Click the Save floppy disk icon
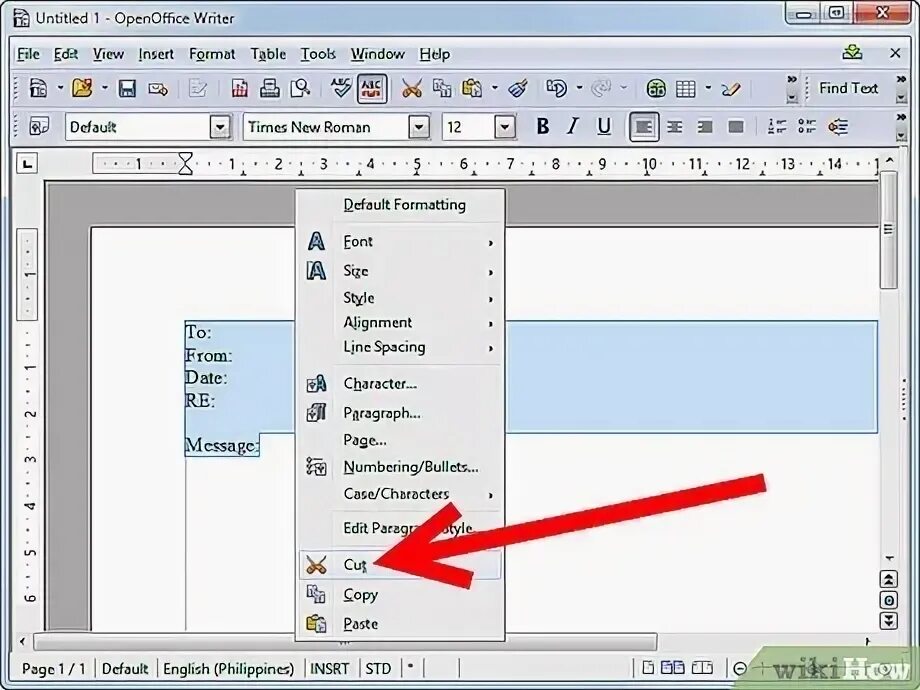The width and height of the screenshot is (920, 690). coord(127,89)
